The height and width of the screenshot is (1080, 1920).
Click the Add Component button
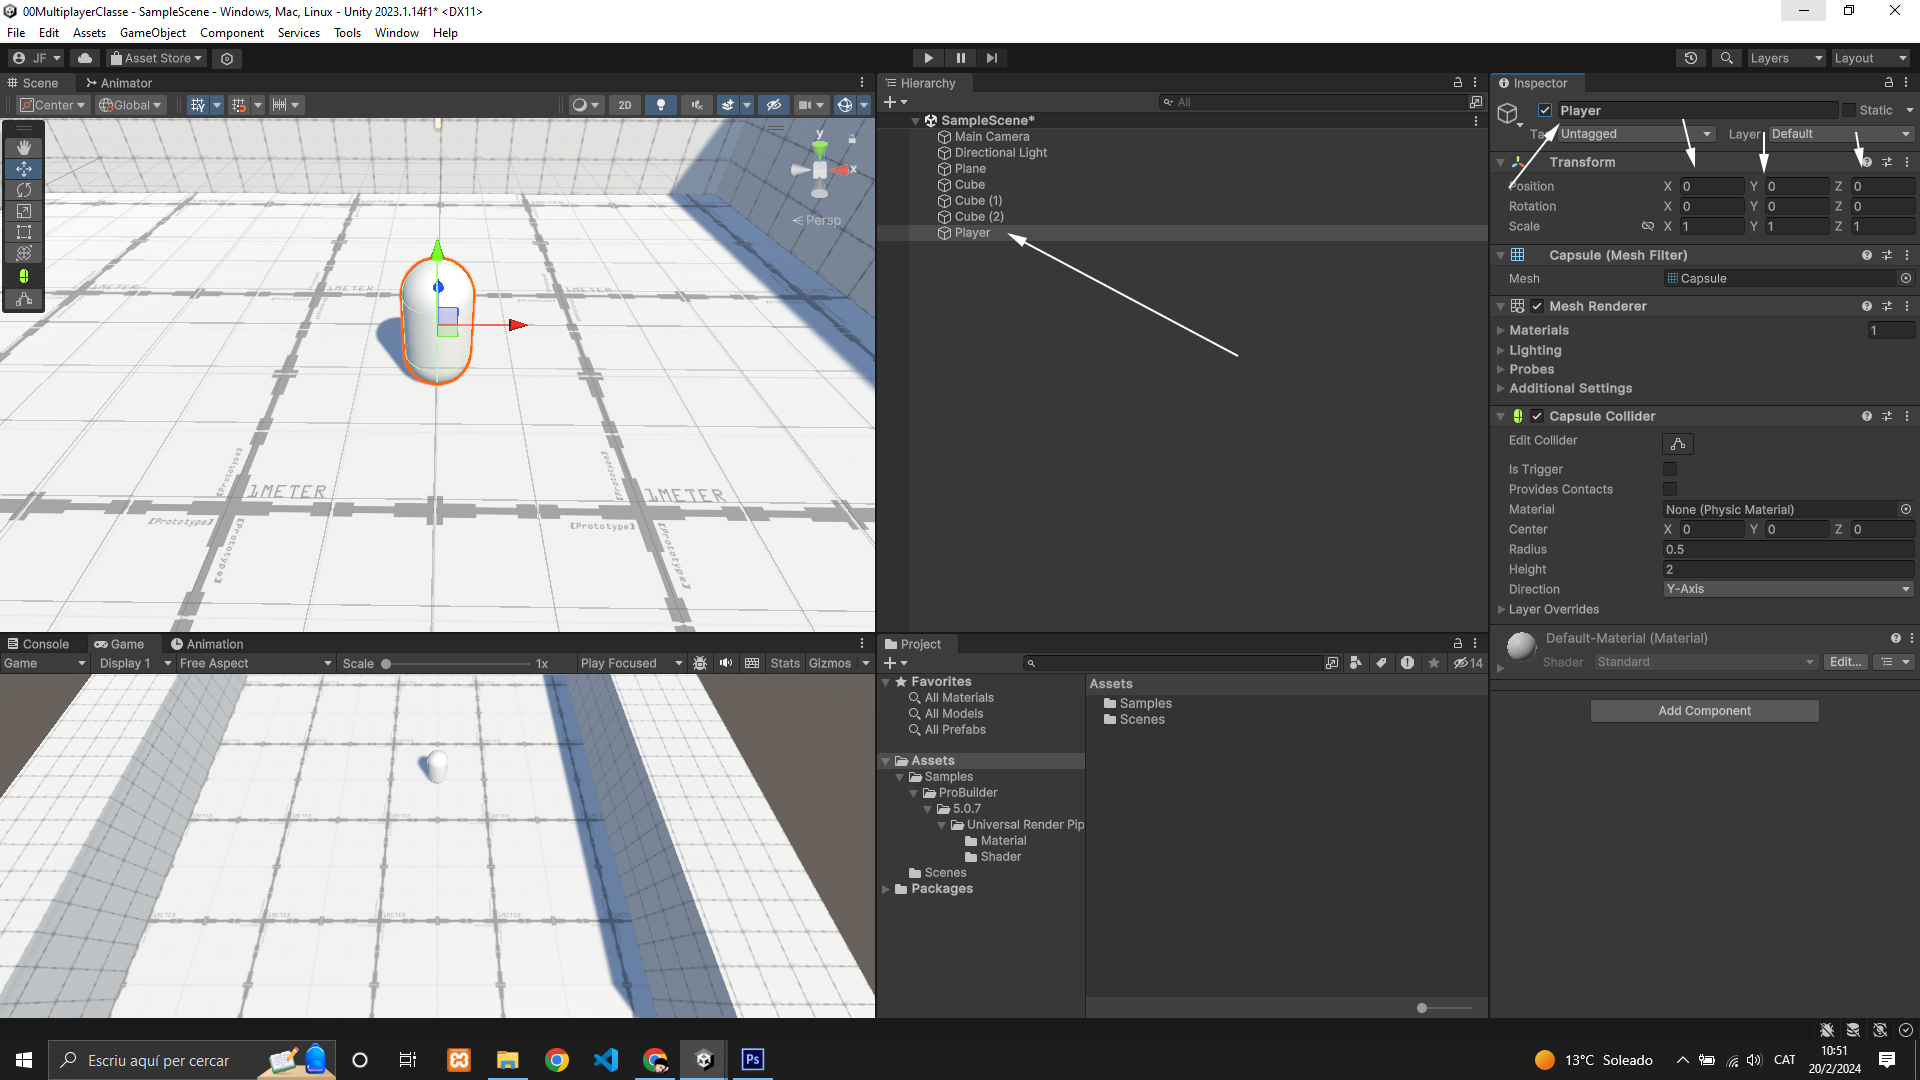pos(1704,711)
